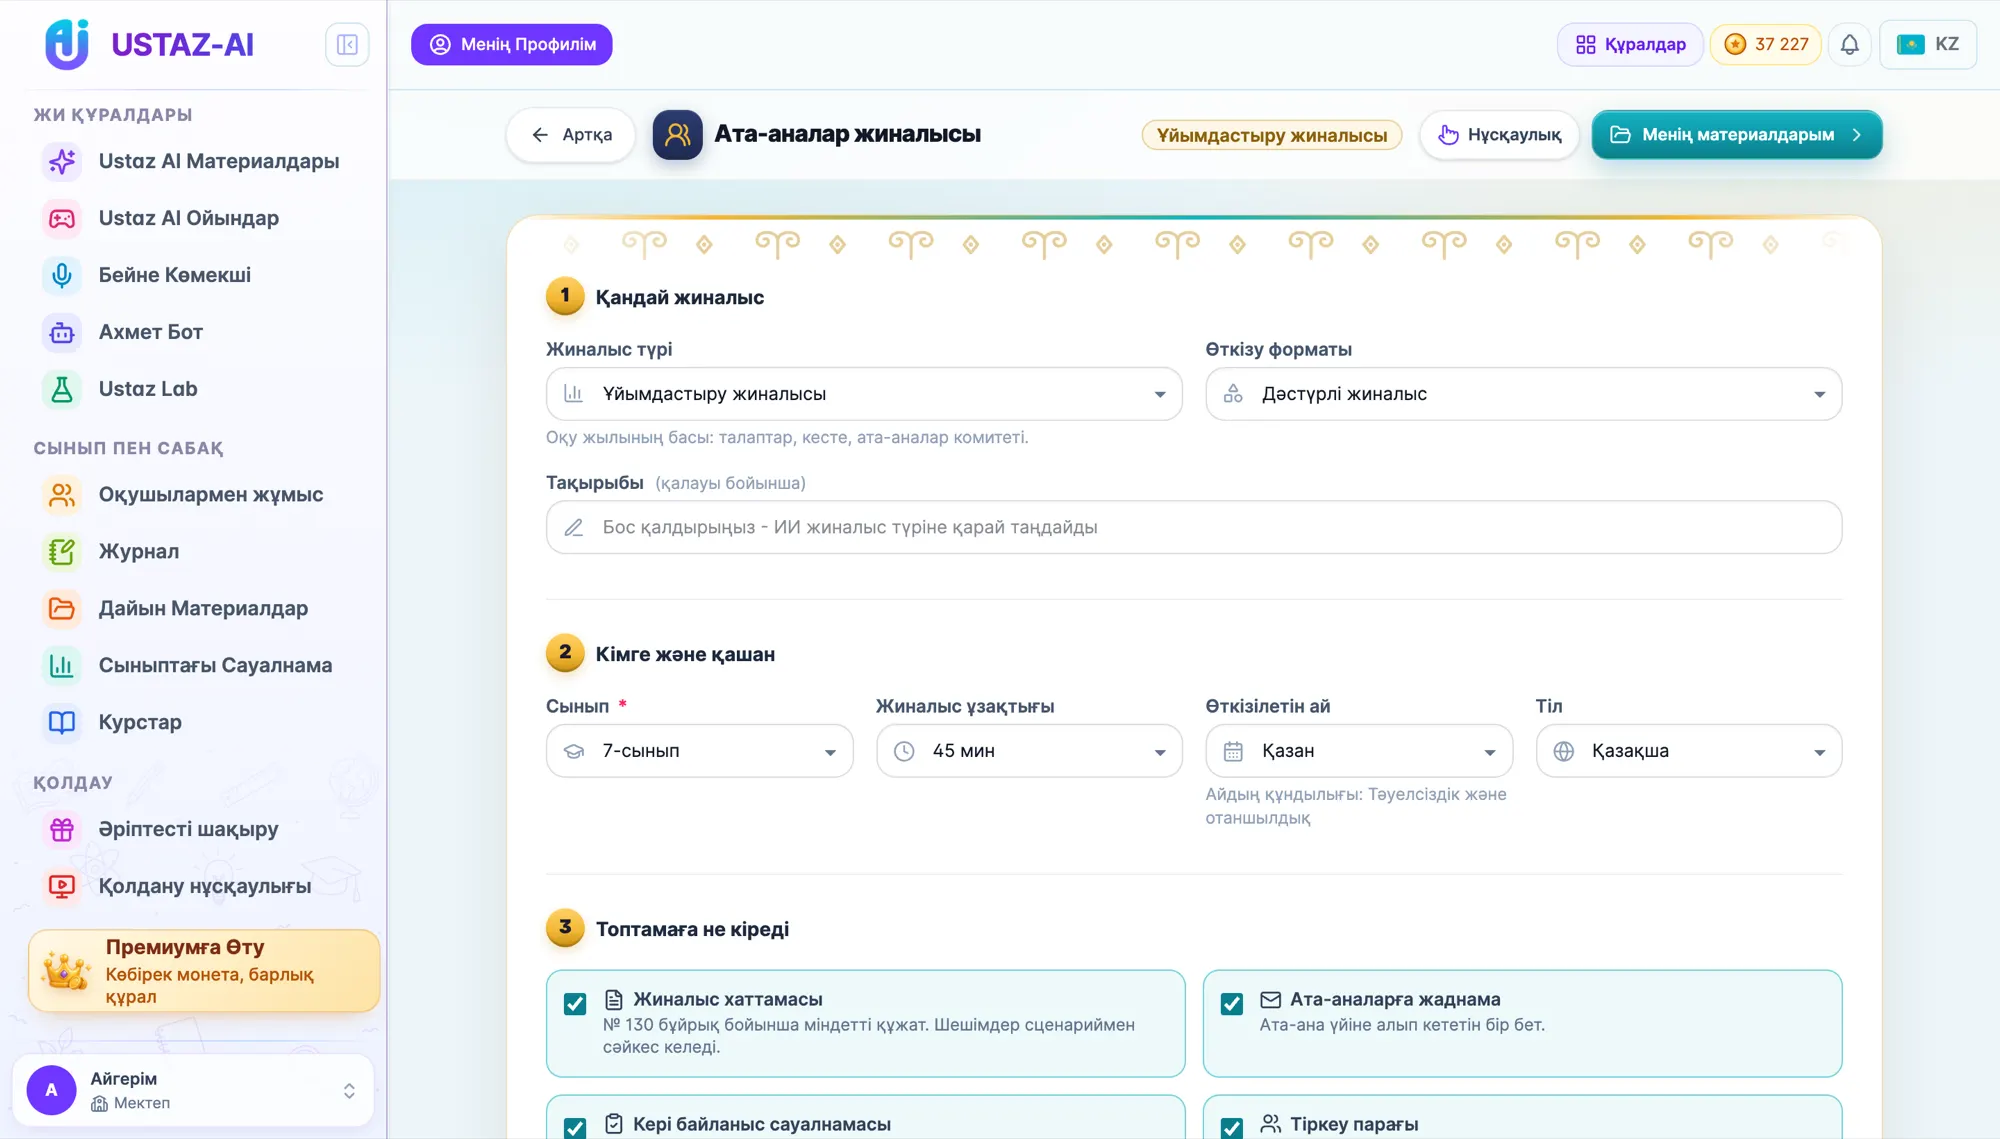Open Журнал notebook icon
The image size is (2000, 1139).
[x=62, y=552]
